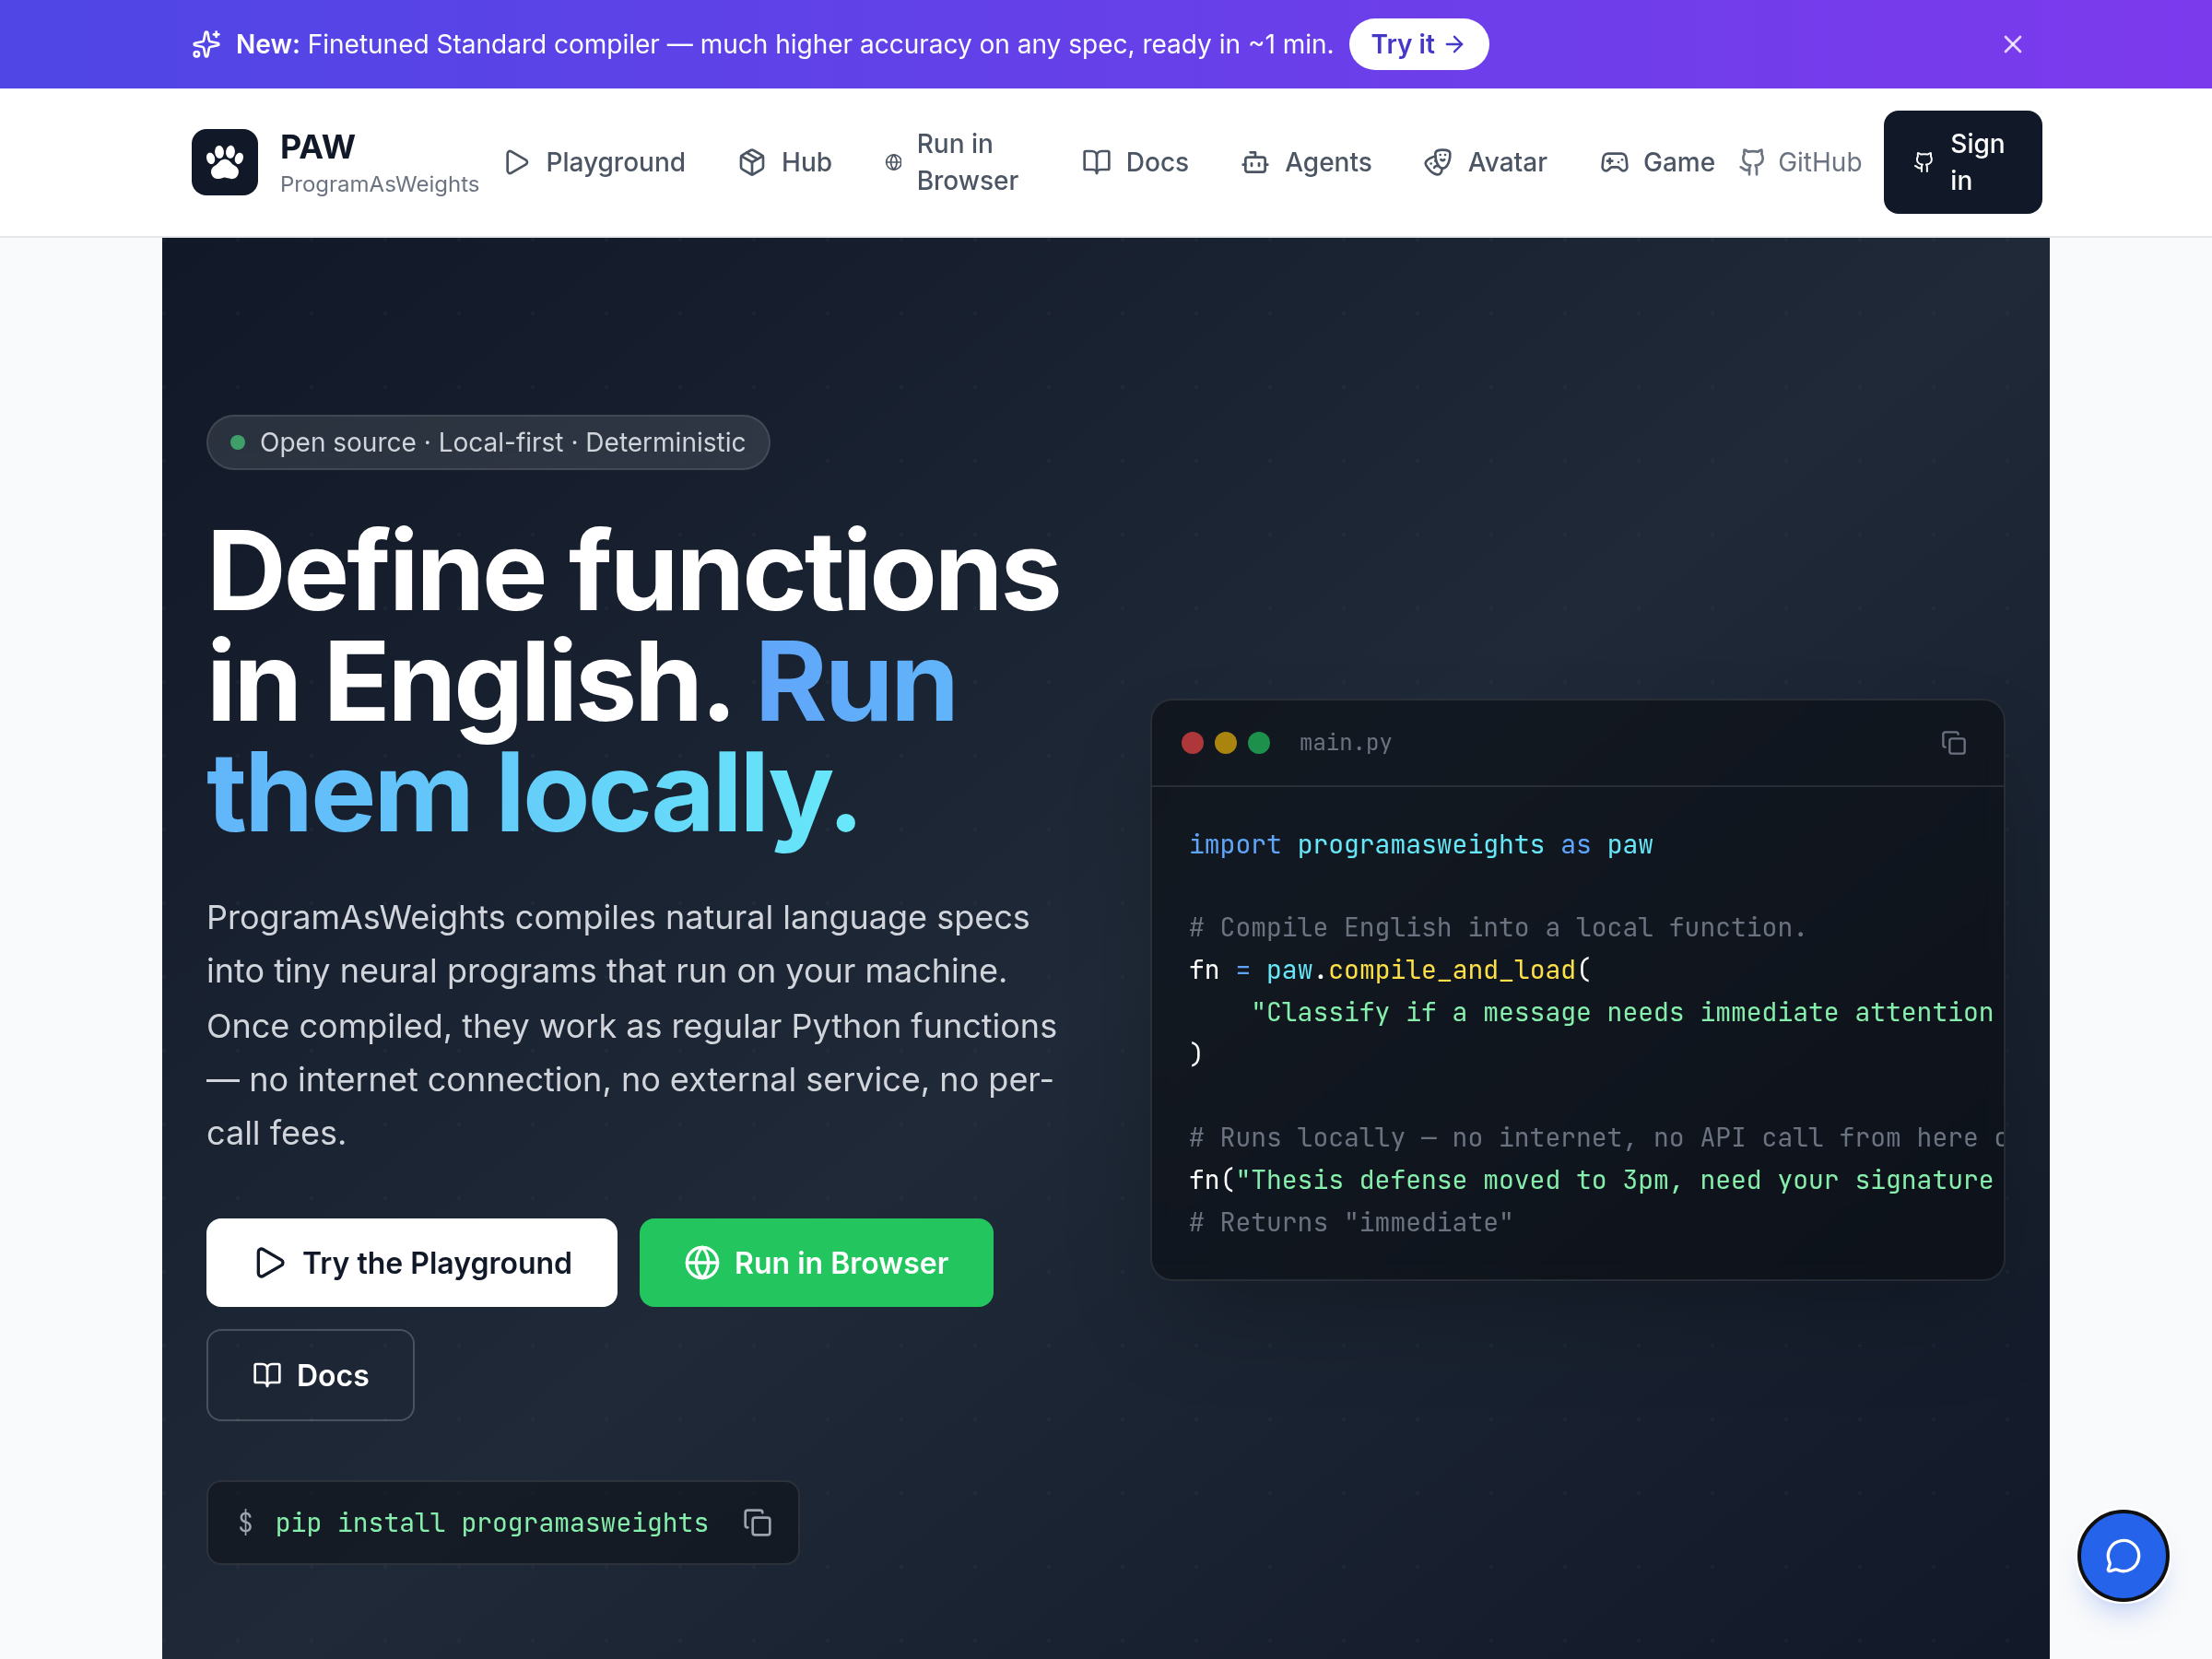Screen dimensions: 2212x1659
Task: Click the outlined Docs button in hero
Action: pos(310,1375)
